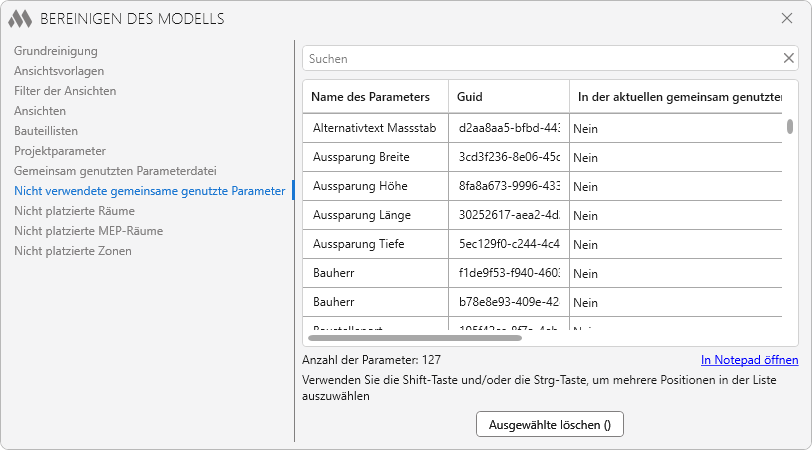Viewport: 812px width, 450px height.
Task: Open the Grundreinigung section
Action: click(55, 50)
